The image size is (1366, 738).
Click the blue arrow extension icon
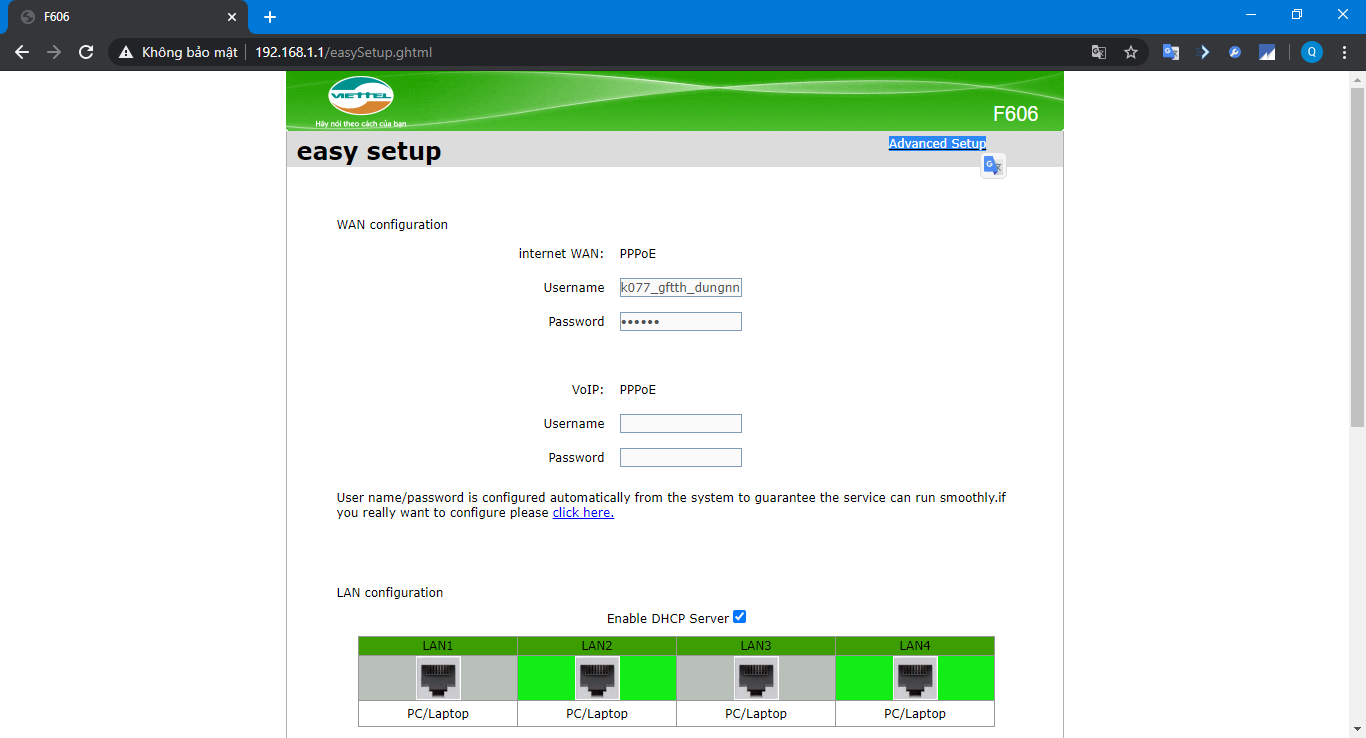pos(1203,52)
